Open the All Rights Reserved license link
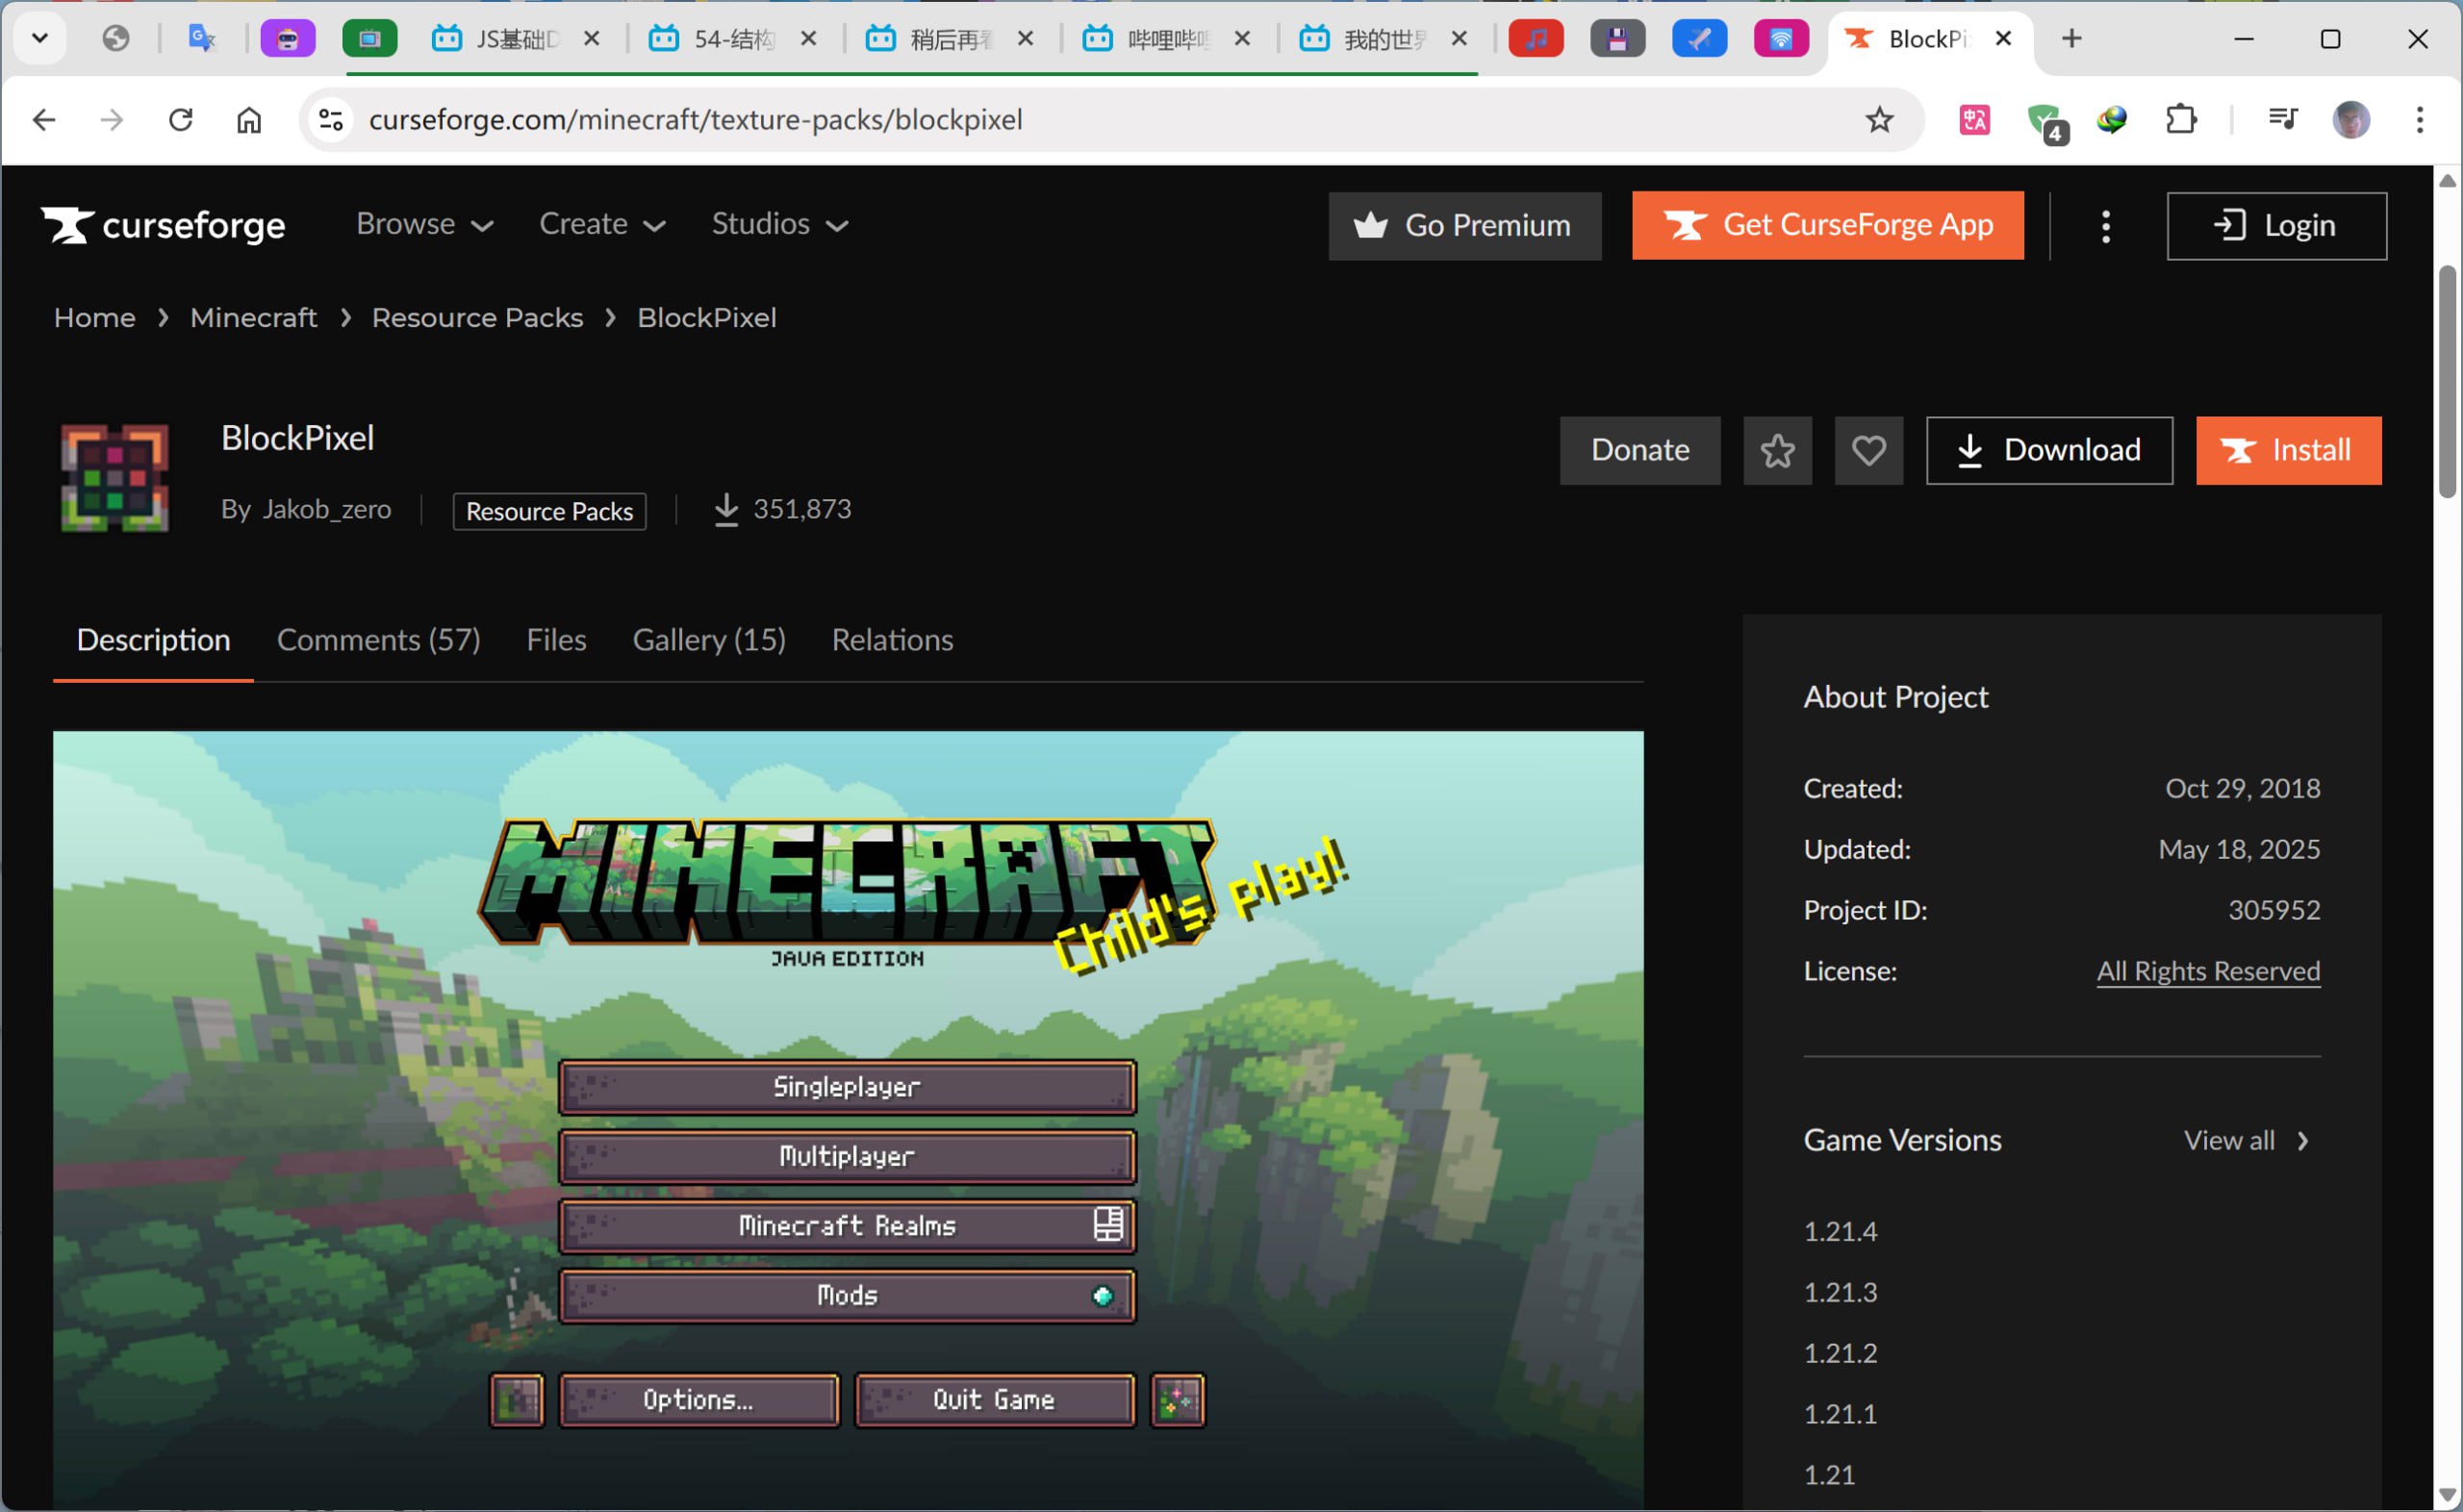This screenshot has height=1512, width=2463. [2208, 971]
